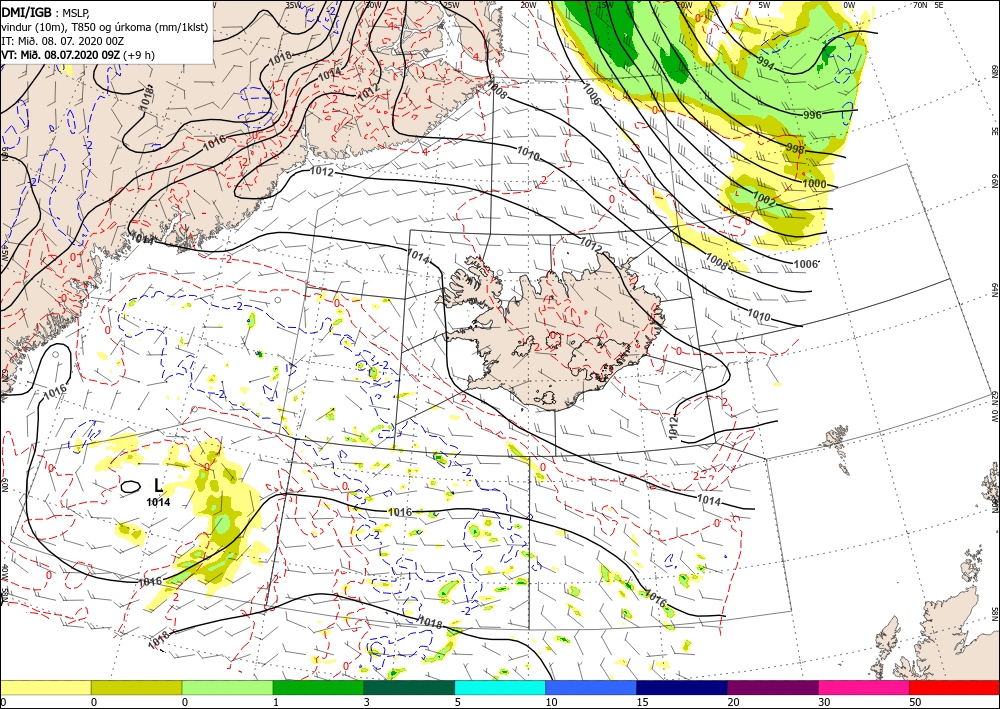This screenshot has width=1000, height=709.
Task: Click the 5W longitude label
Action: [765, 5]
